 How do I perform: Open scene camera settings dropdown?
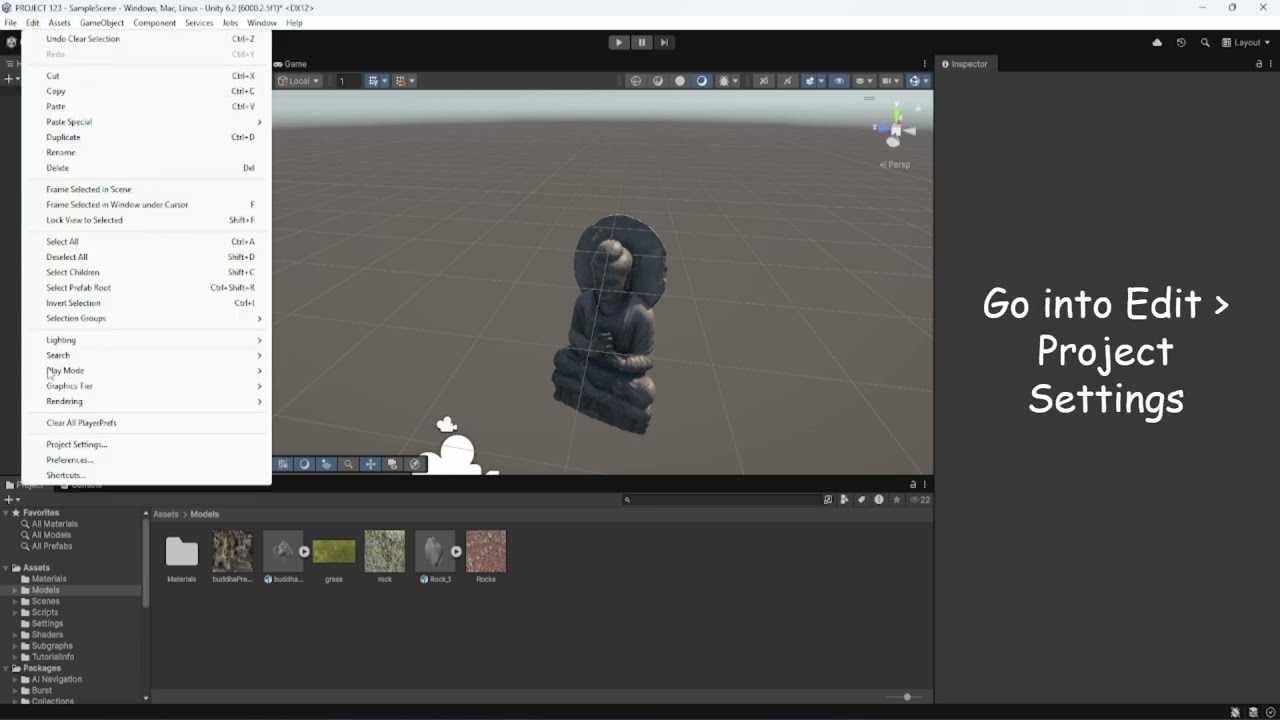[x=888, y=81]
